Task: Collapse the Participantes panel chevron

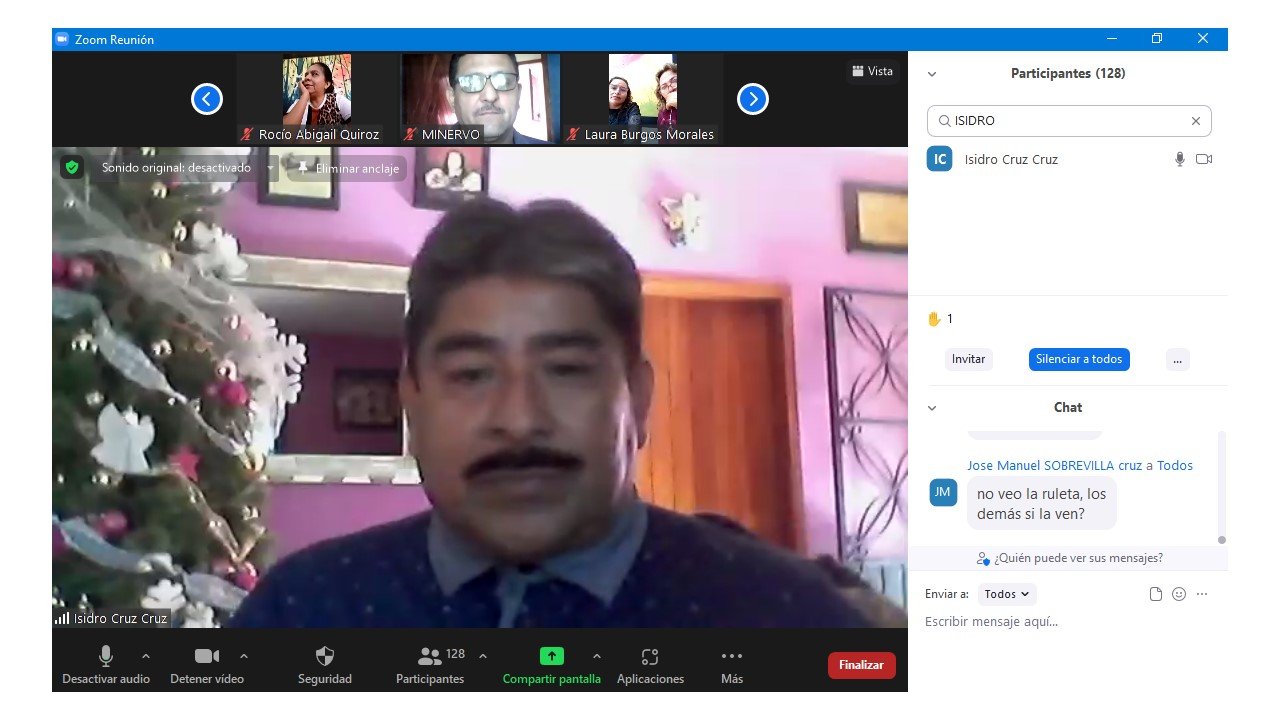Action: tap(932, 74)
